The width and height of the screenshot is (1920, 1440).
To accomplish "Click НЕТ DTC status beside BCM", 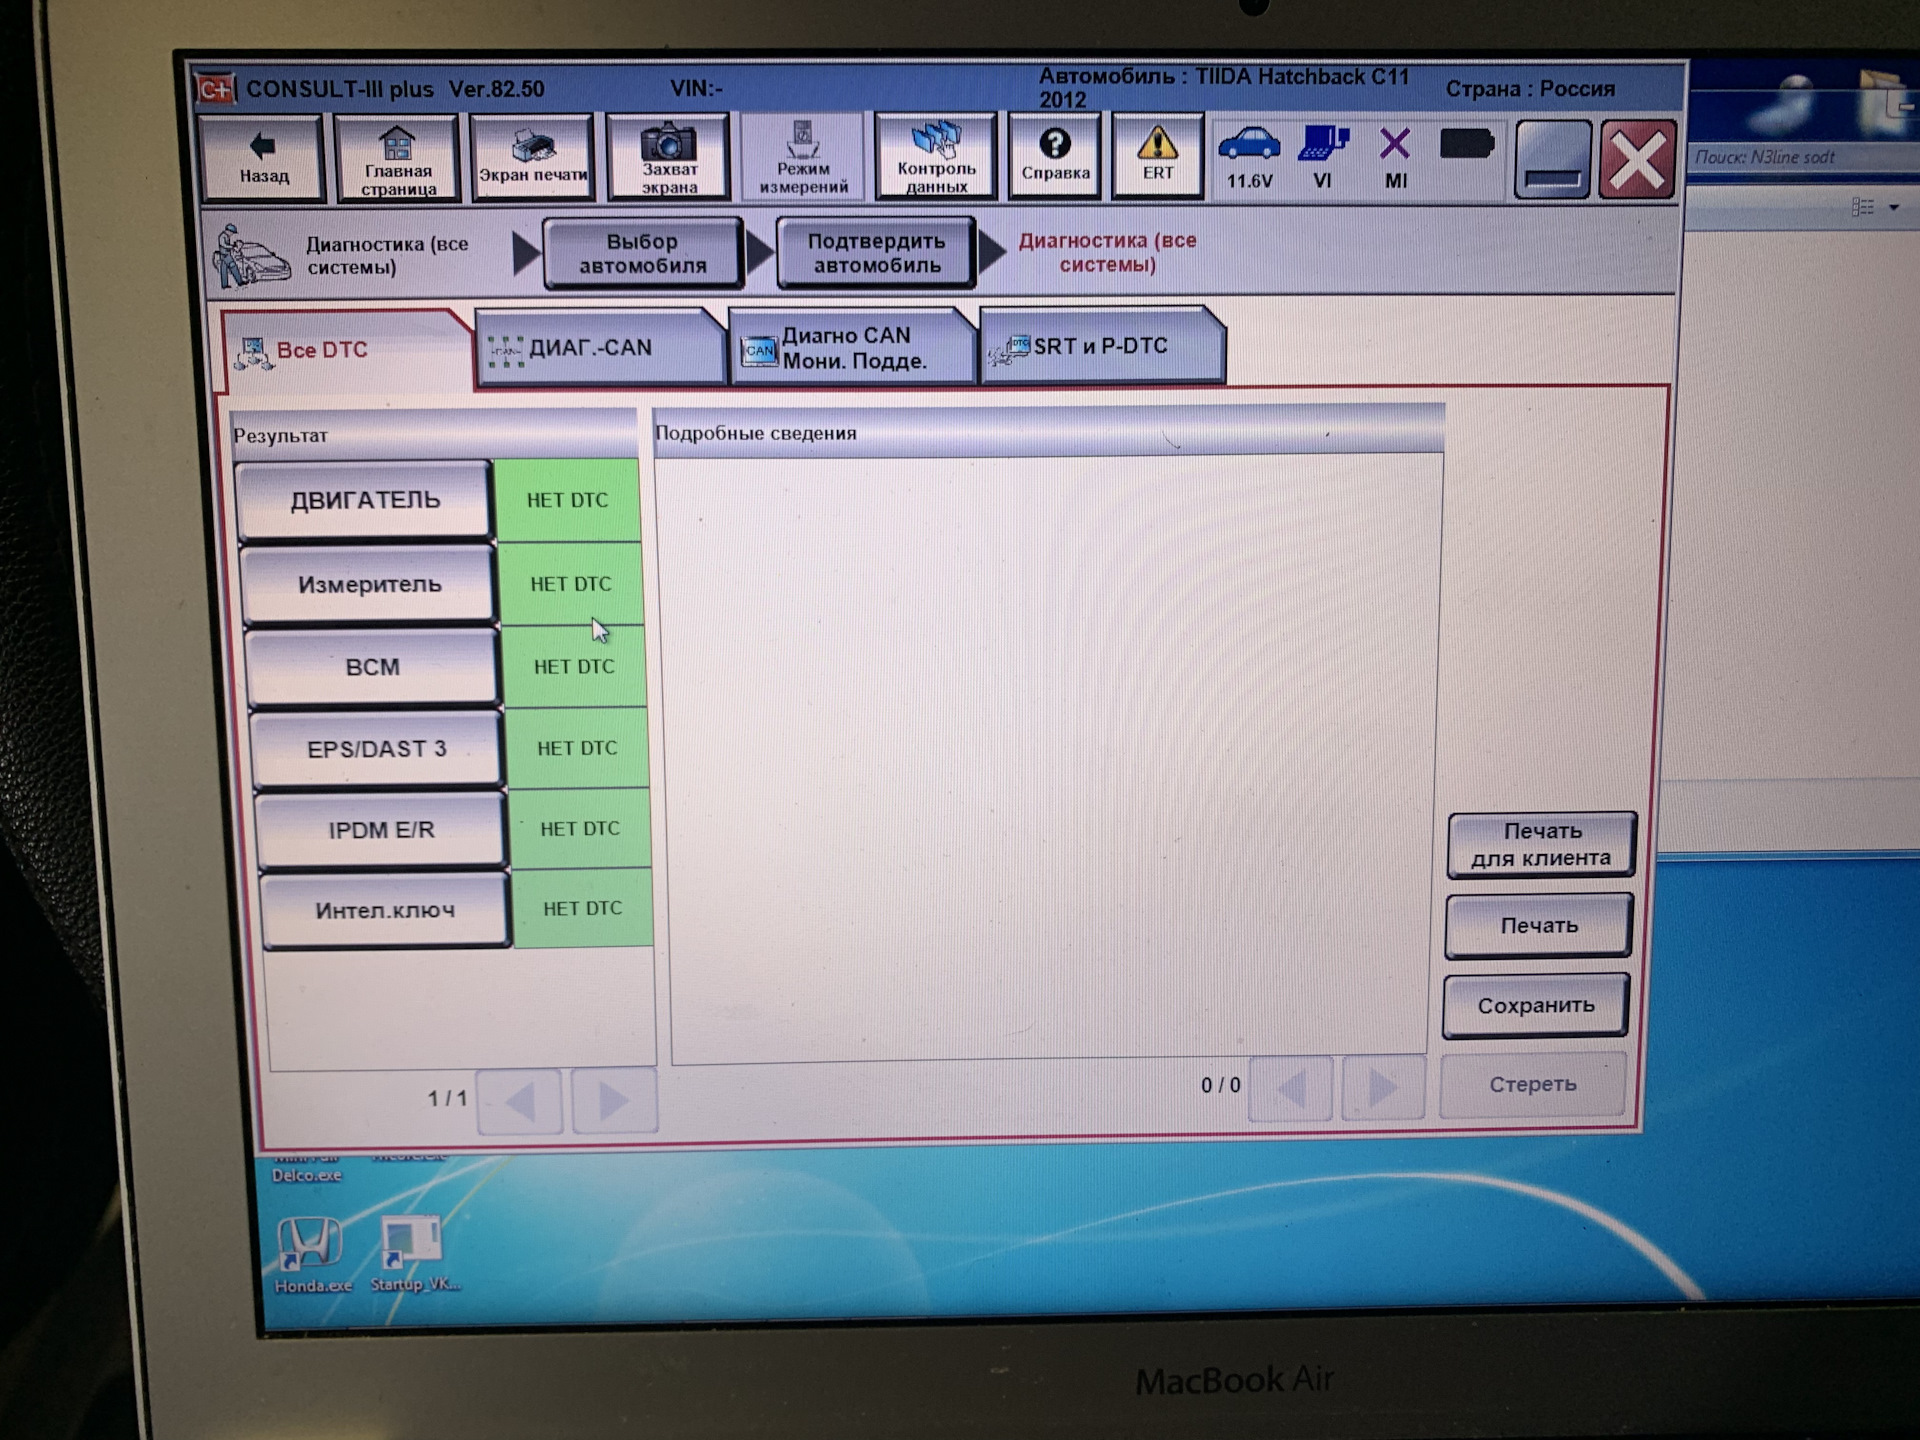I will coord(574,666).
